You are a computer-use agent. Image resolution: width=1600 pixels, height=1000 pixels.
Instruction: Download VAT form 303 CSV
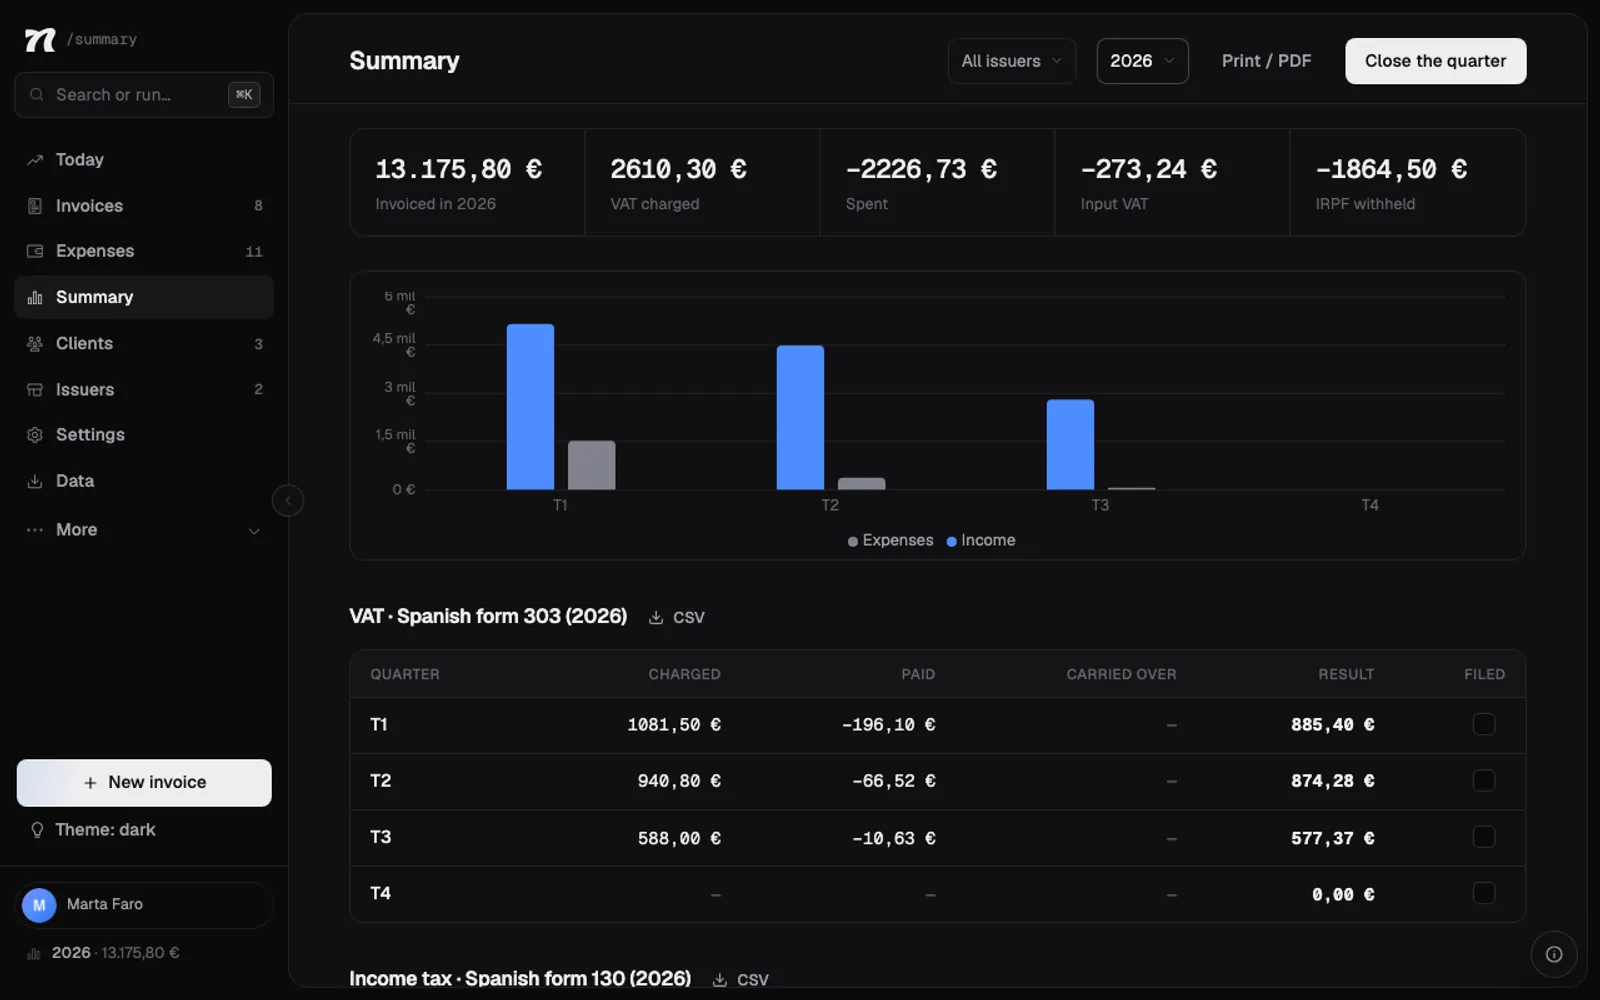677,618
